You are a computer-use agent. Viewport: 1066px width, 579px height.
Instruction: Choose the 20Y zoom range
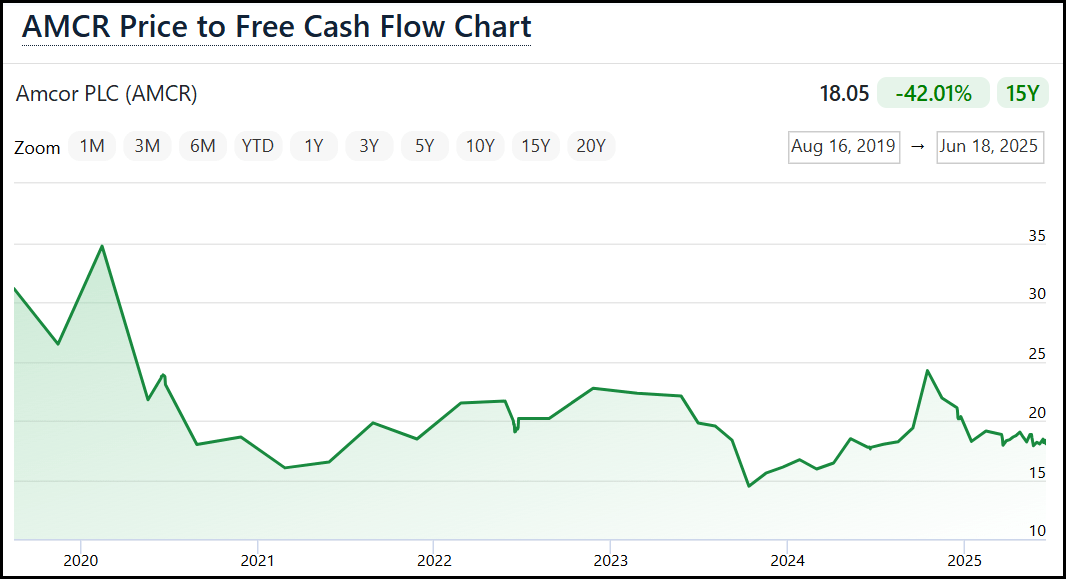click(x=591, y=146)
